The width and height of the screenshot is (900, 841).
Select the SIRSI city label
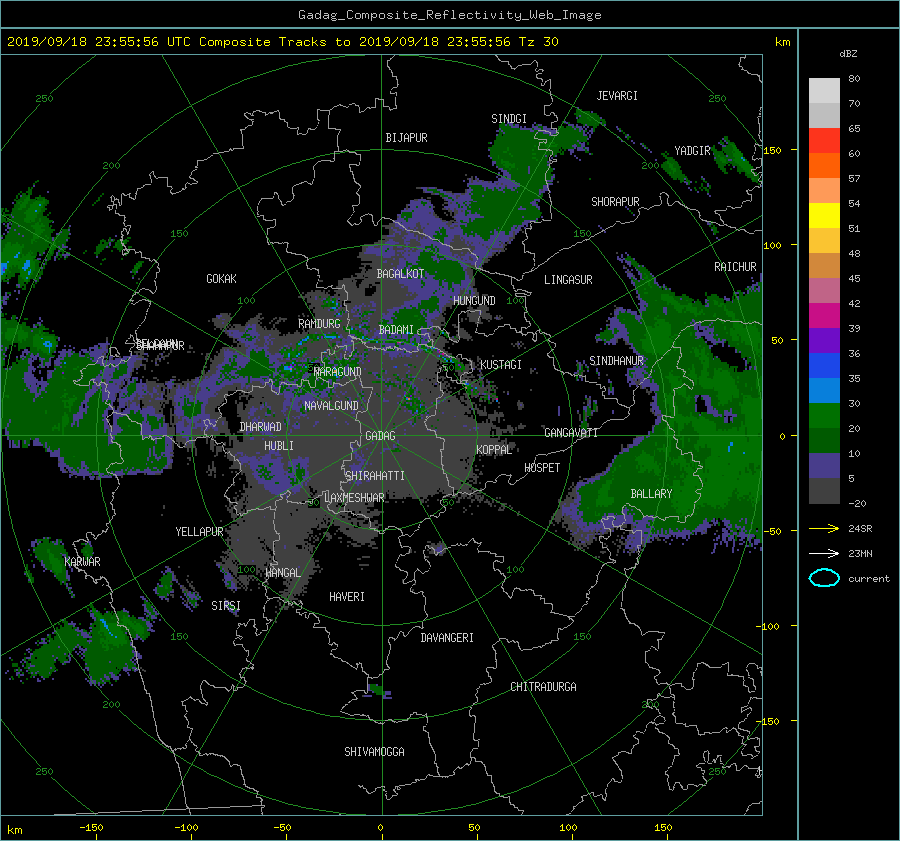point(226,606)
